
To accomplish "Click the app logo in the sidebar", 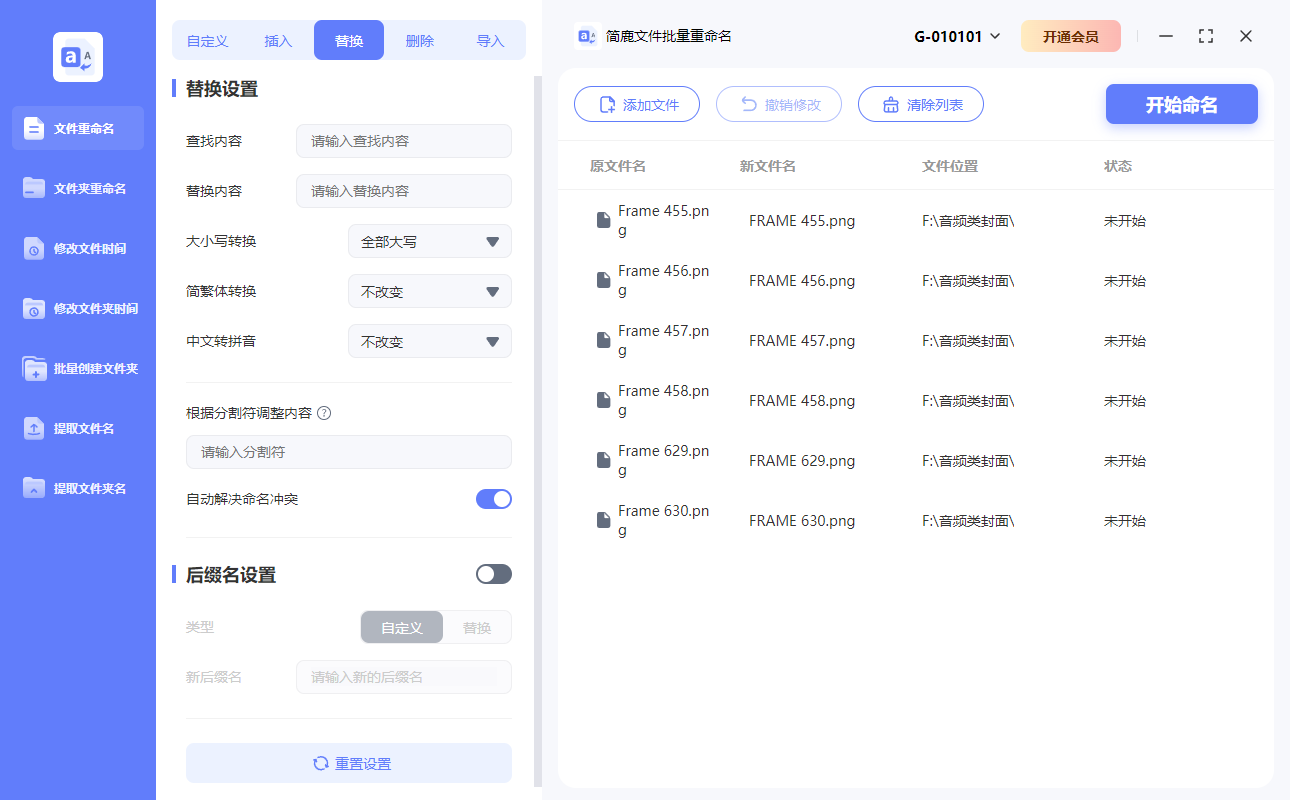I will pyautogui.click(x=77, y=56).
